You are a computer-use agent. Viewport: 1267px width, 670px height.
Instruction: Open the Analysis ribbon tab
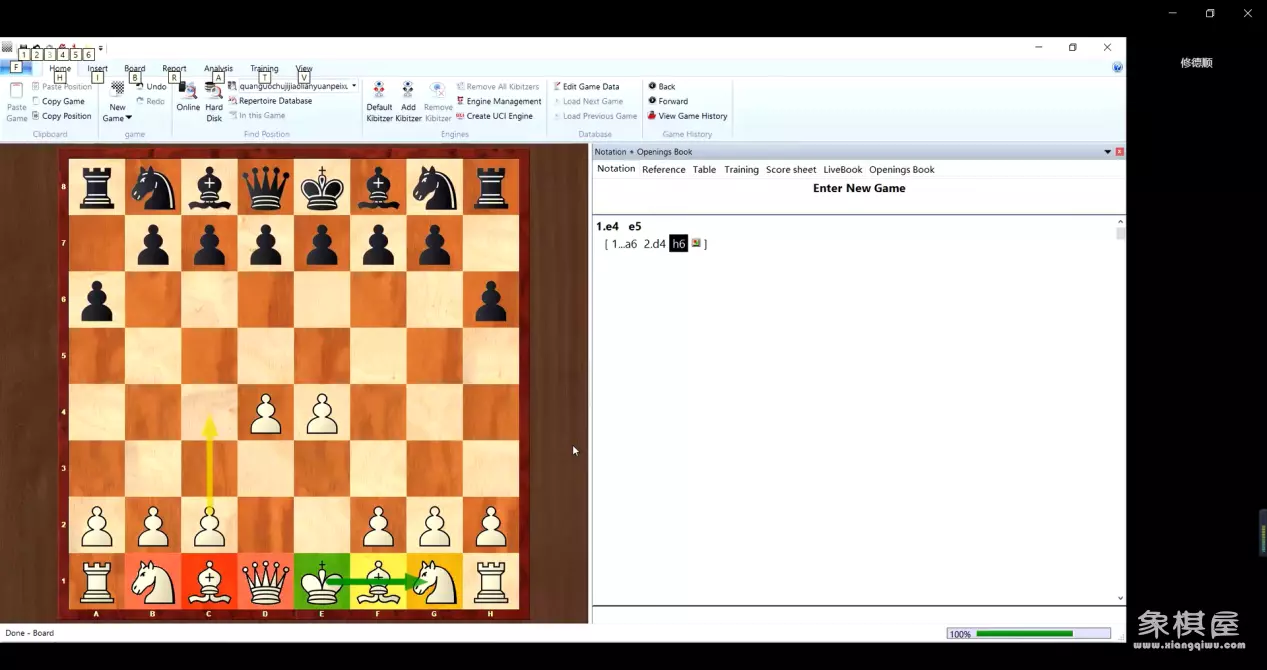click(218, 69)
